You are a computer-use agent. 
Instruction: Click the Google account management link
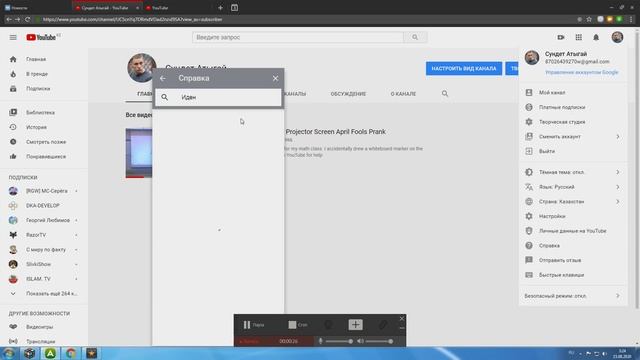pyautogui.click(x=582, y=72)
